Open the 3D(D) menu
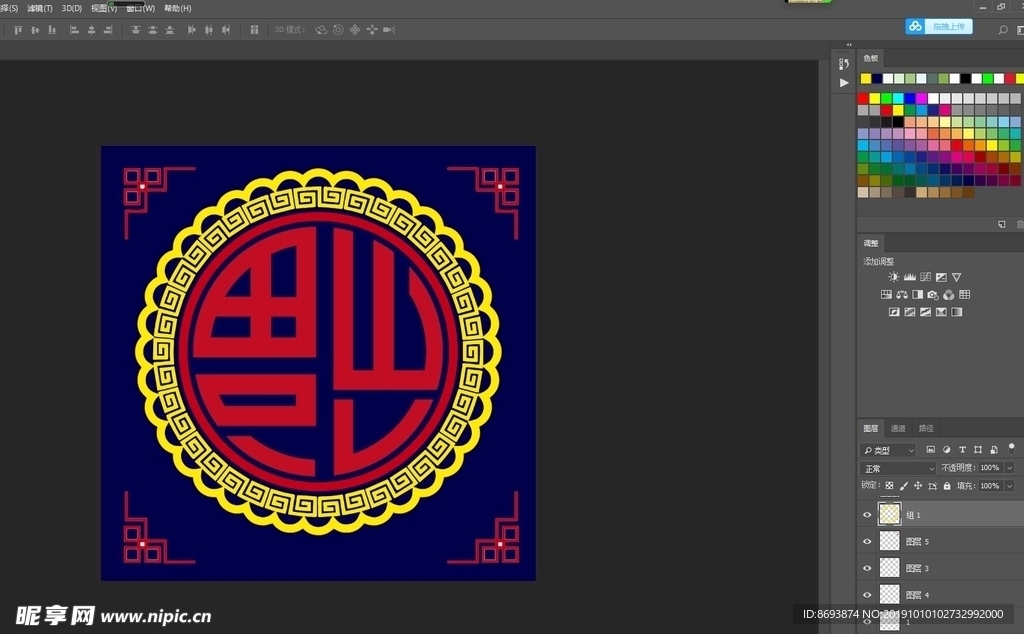 click(x=72, y=8)
